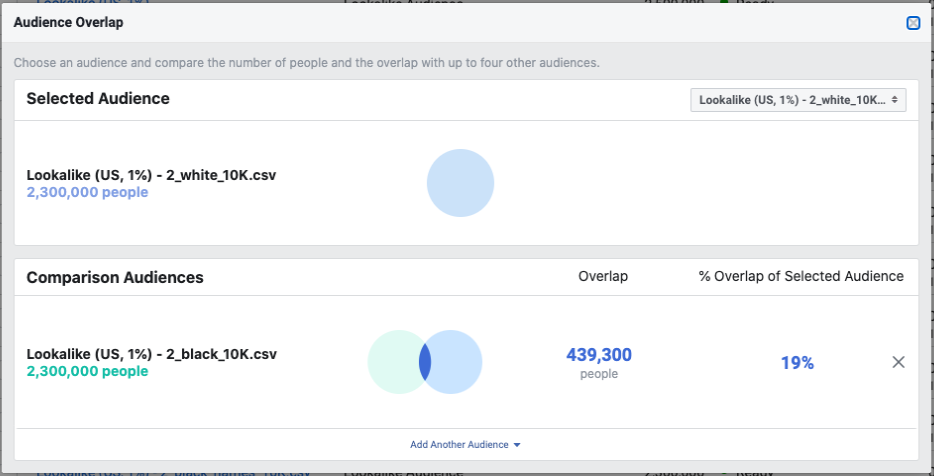Click the selected audience blue circle
The height and width of the screenshot is (476, 934).
(x=460, y=184)
